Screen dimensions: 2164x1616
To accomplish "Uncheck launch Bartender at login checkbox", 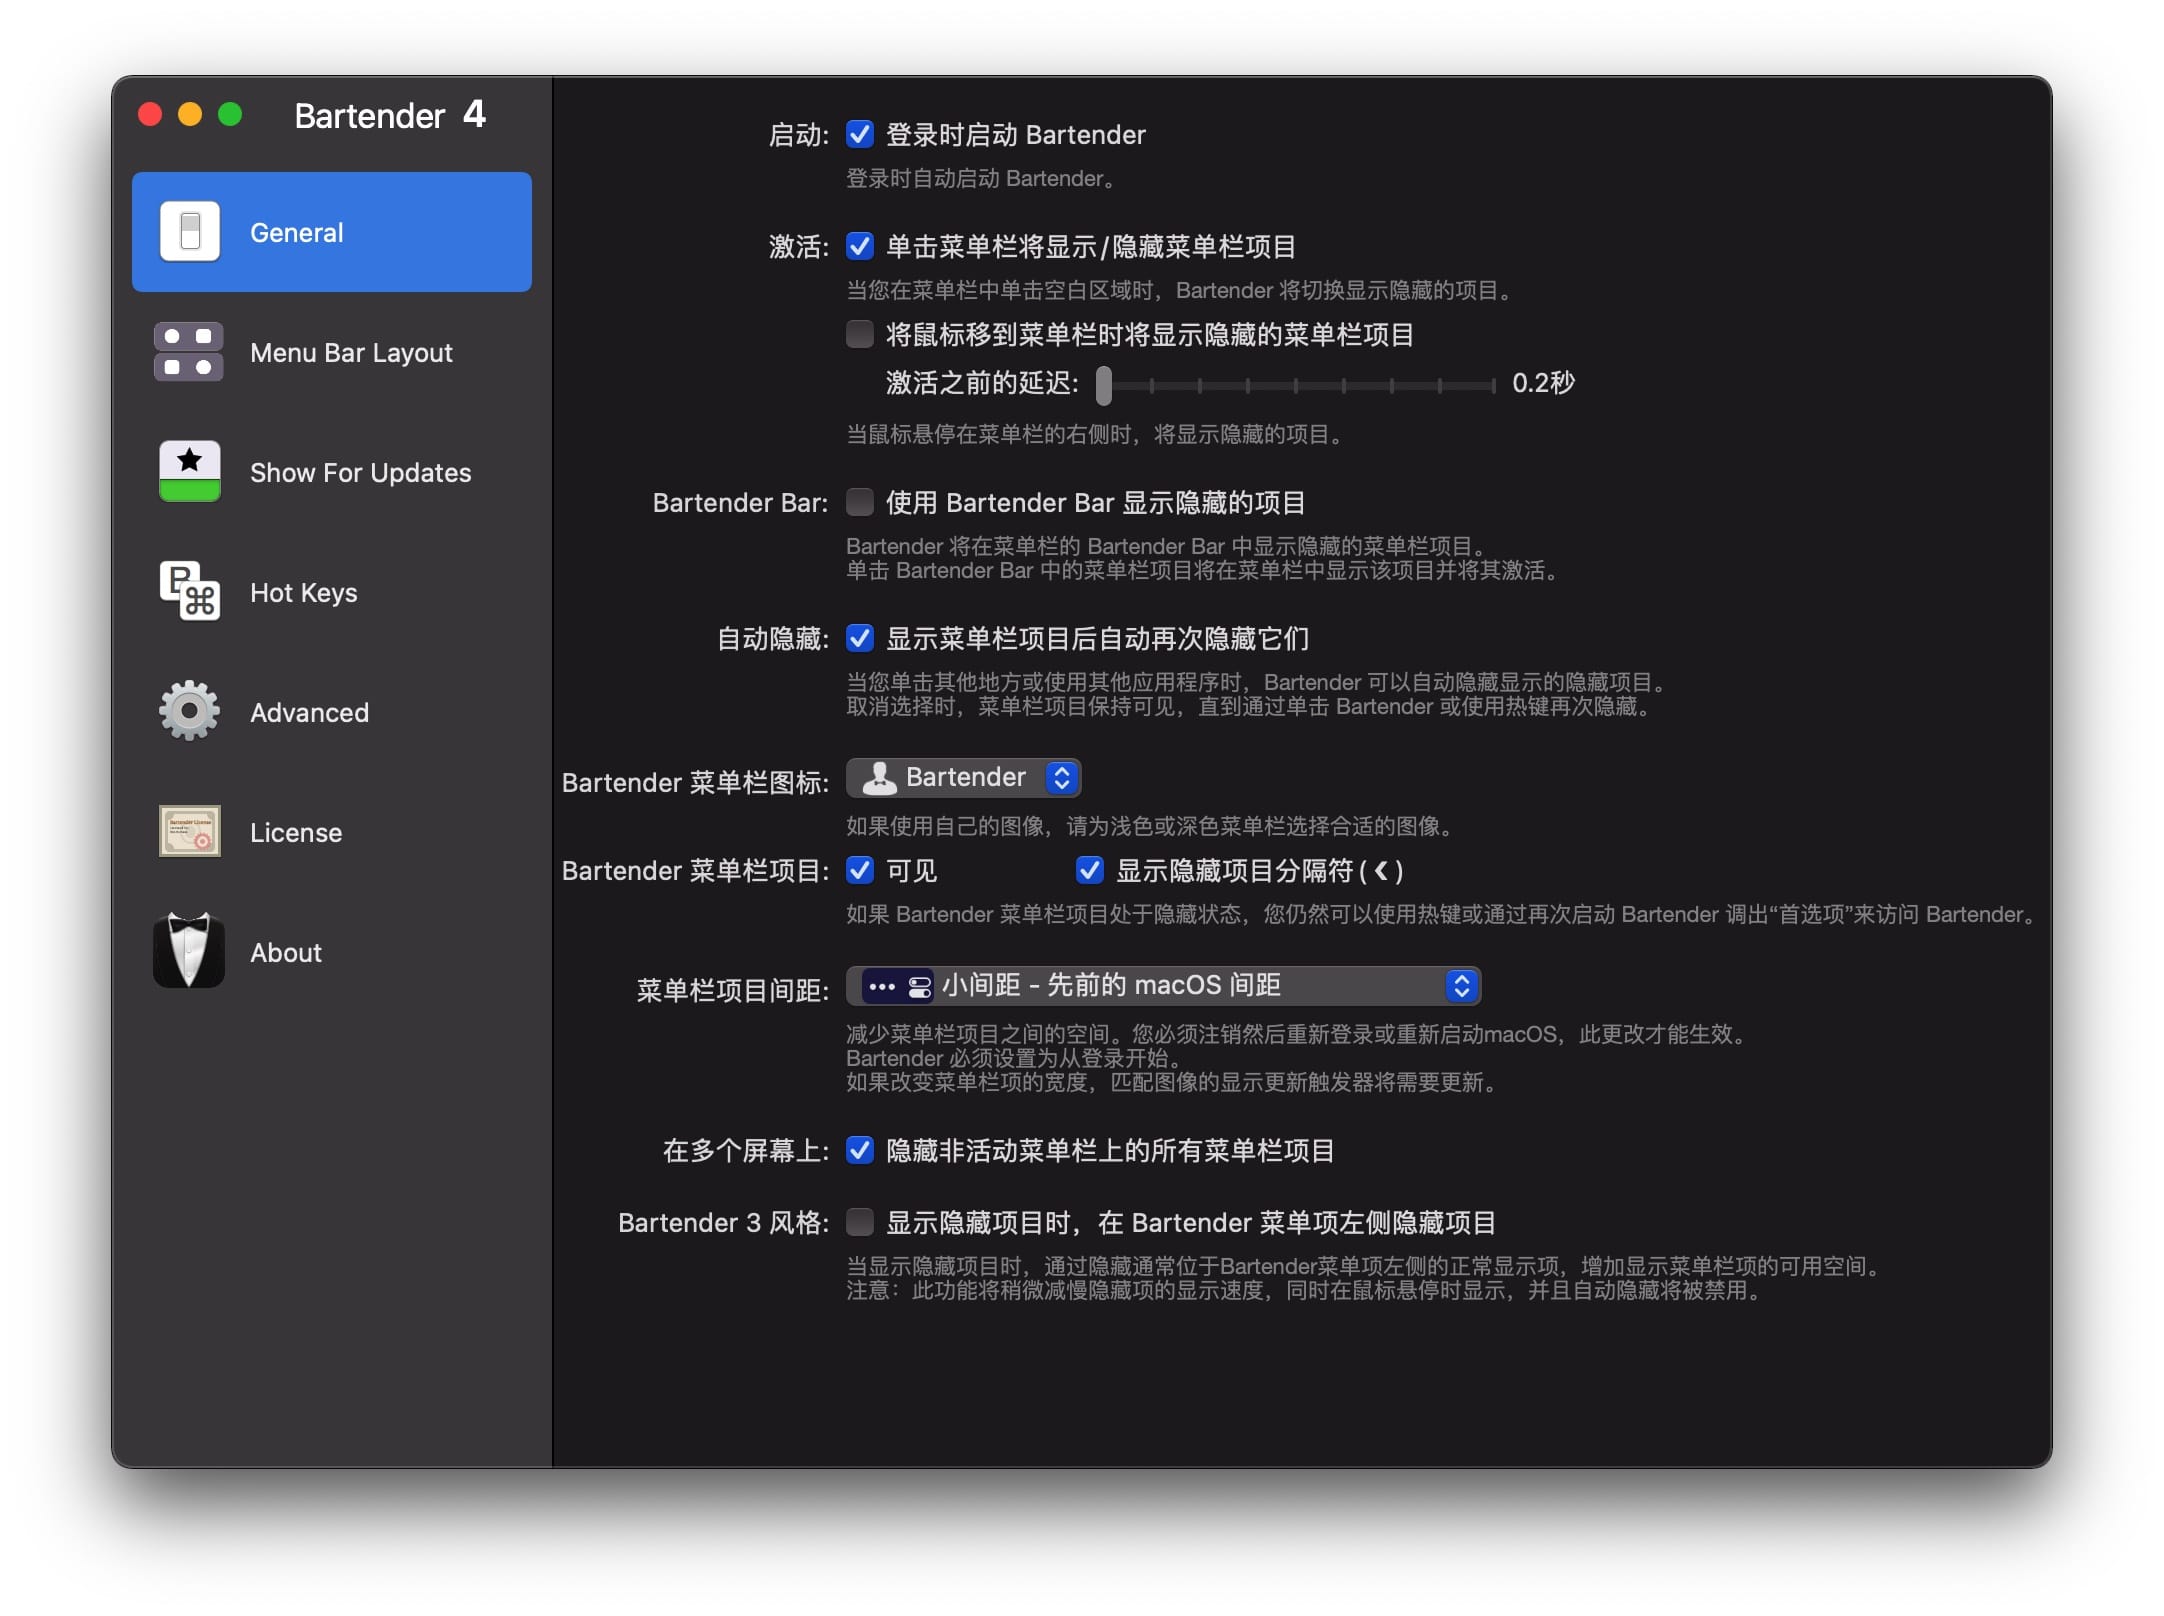I will [x=860, y=134].
